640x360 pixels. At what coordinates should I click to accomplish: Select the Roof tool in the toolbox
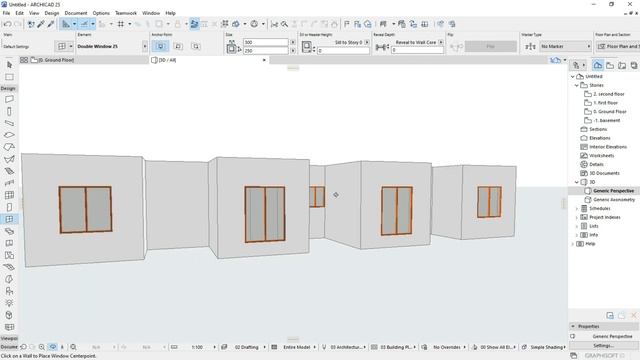tap(9, 147)
